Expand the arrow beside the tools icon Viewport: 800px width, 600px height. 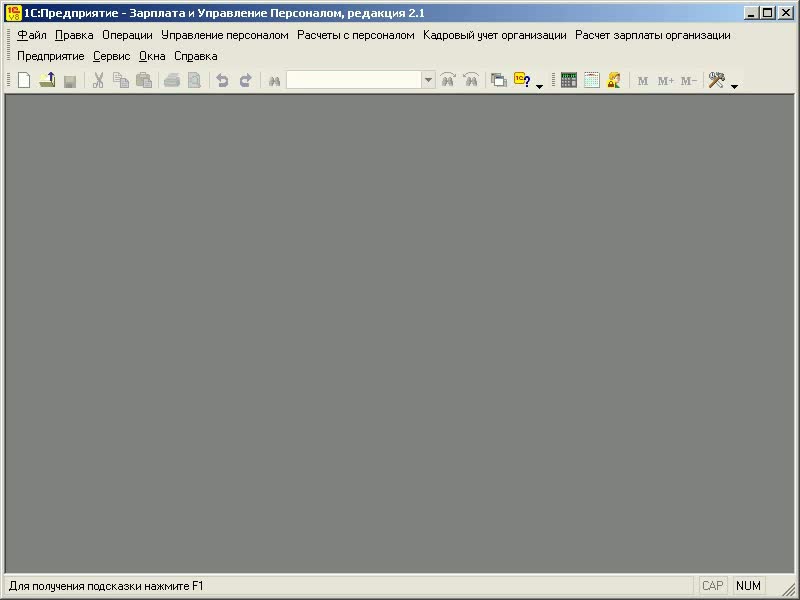734,86
